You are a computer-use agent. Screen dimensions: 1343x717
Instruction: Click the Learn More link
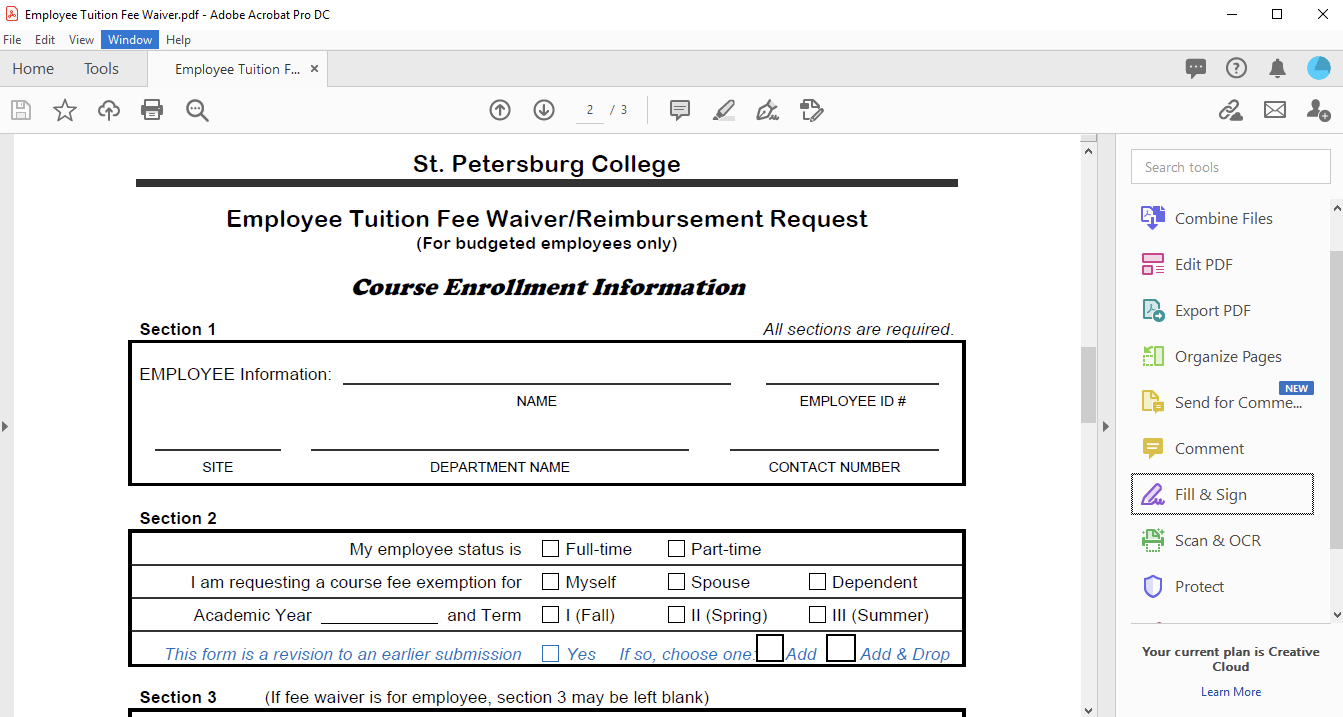pyautogui.click(x=1230, y=692)
